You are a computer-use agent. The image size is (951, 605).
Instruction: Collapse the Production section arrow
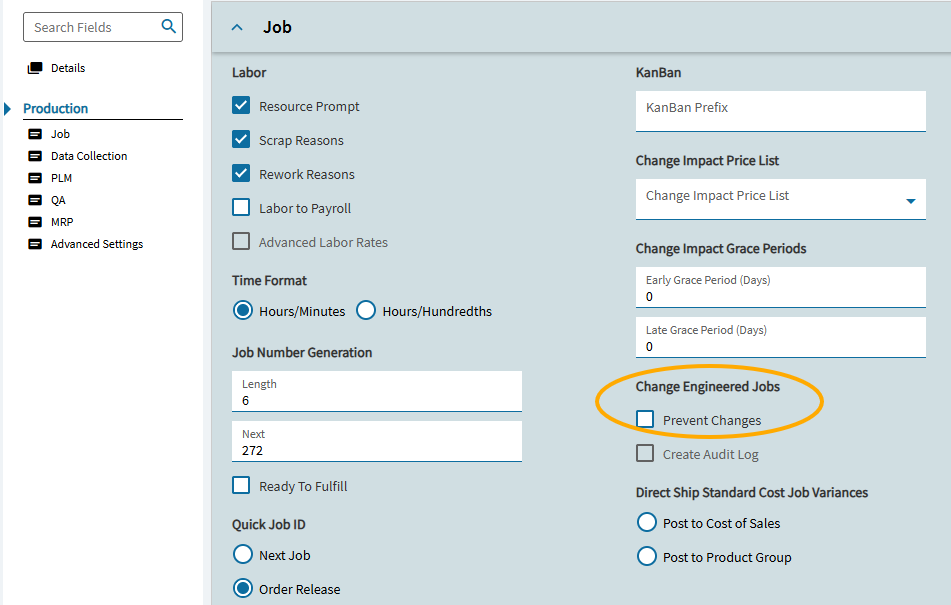point(8,109)
